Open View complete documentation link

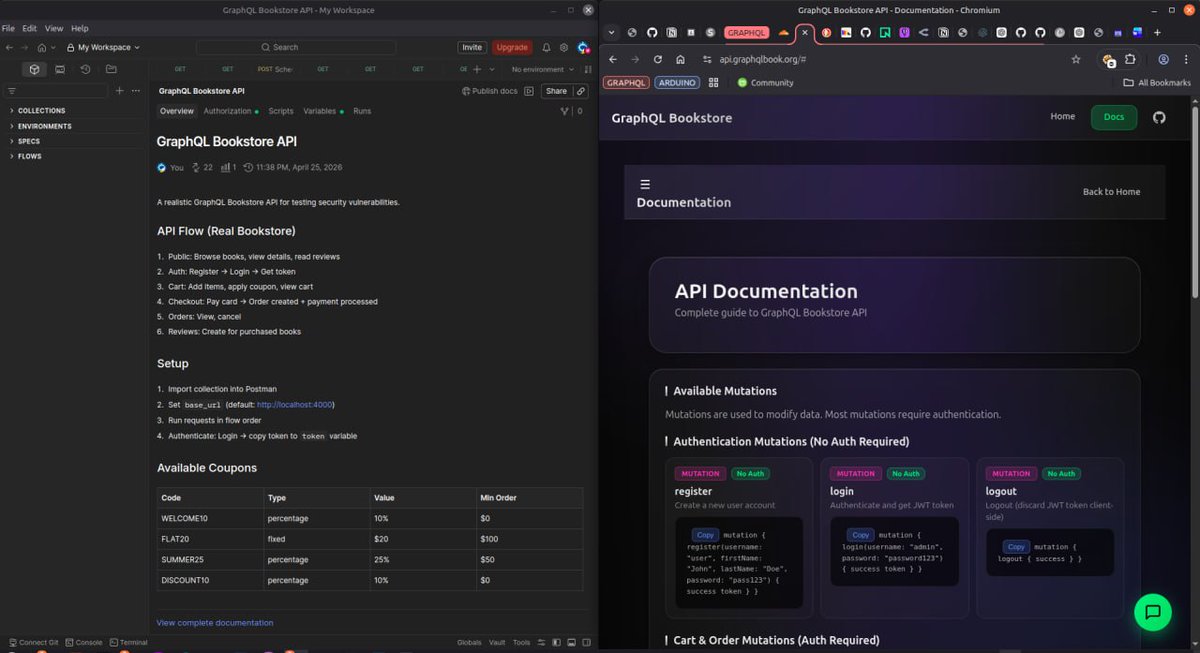(215, 622)
